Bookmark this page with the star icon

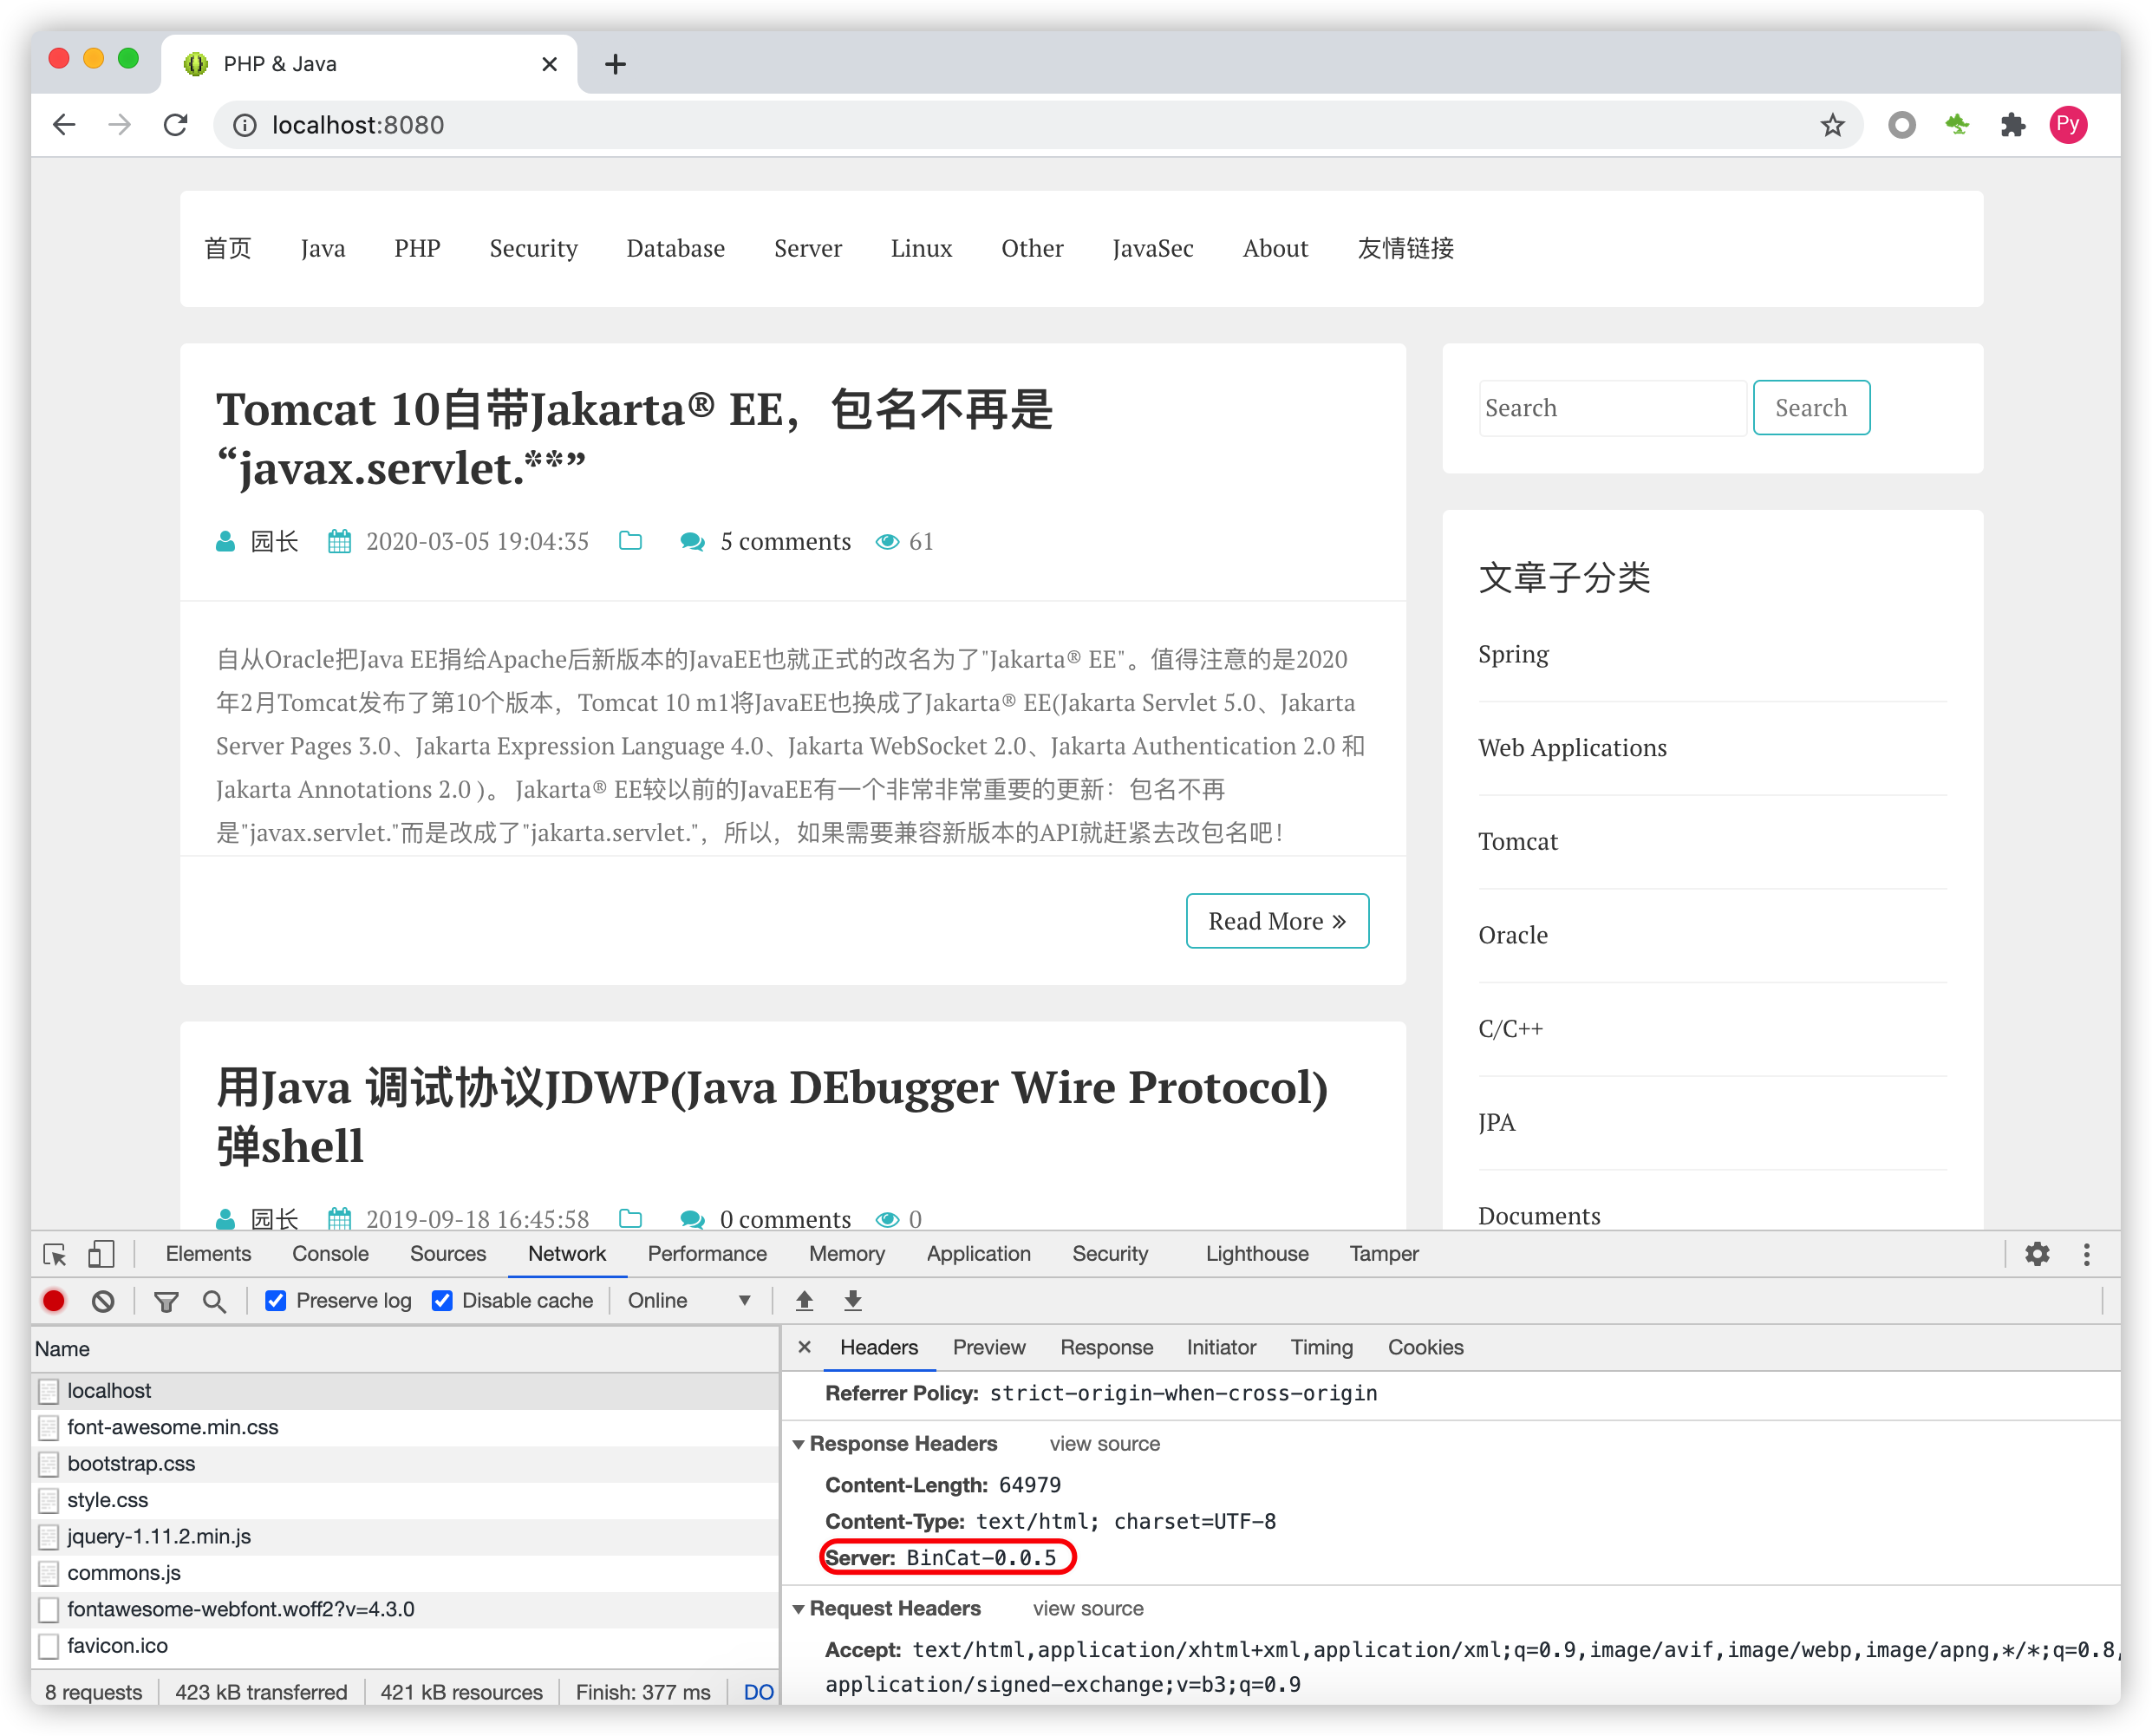click(x=1832, y=125)
